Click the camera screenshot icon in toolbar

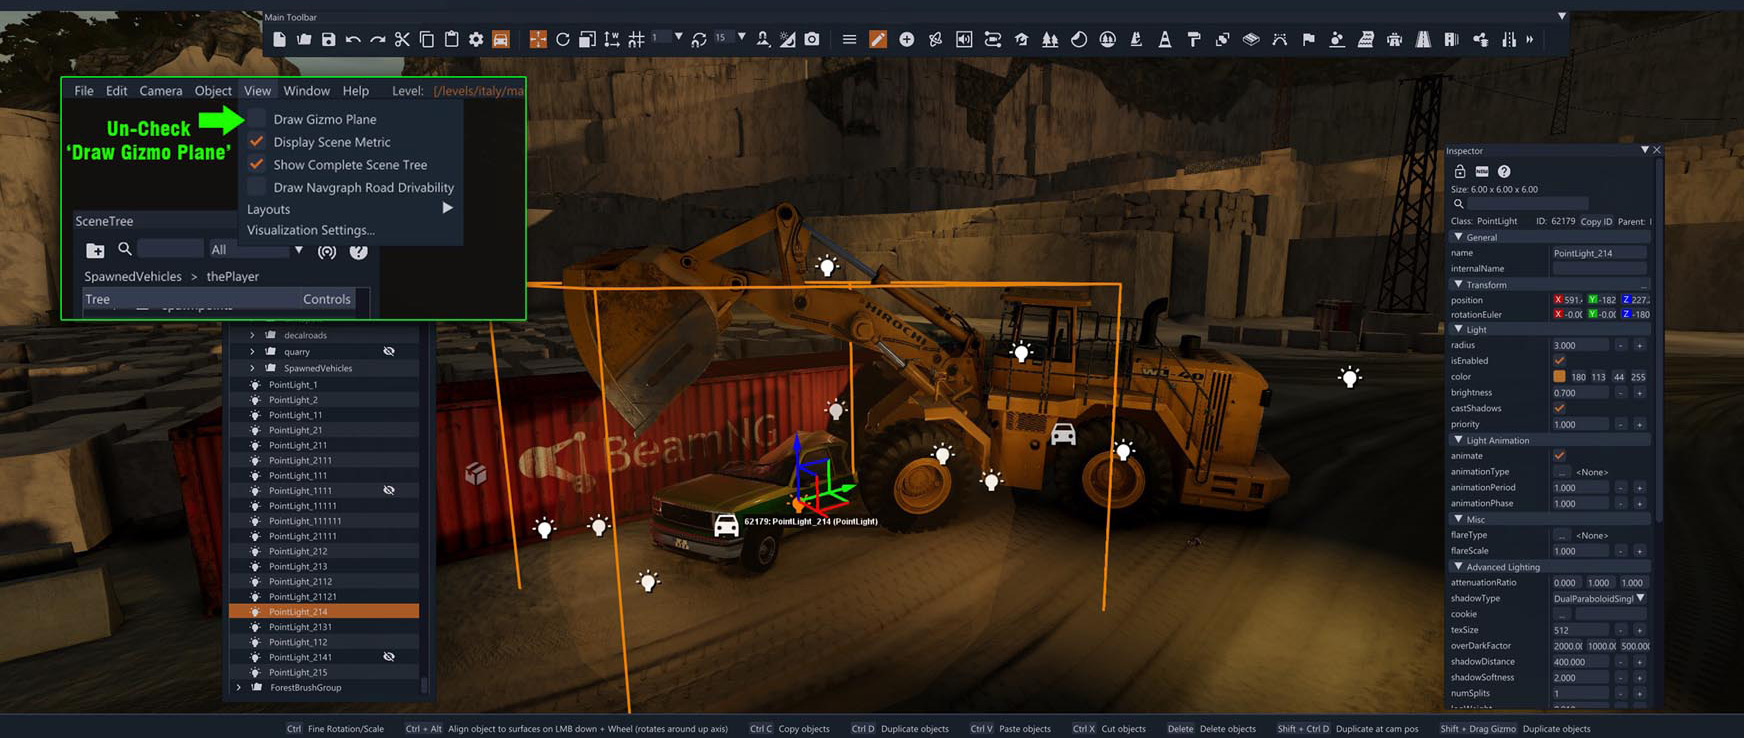pos(812,40)
